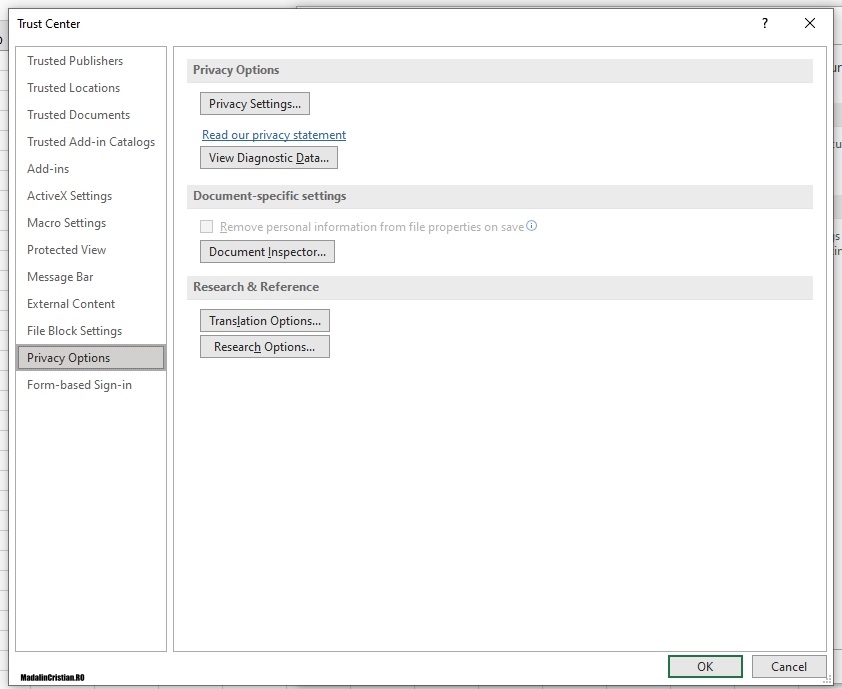Select Trusted Publishers category
Screen dimensions: 842x689
pyautogui.click(x=75, y=61)
